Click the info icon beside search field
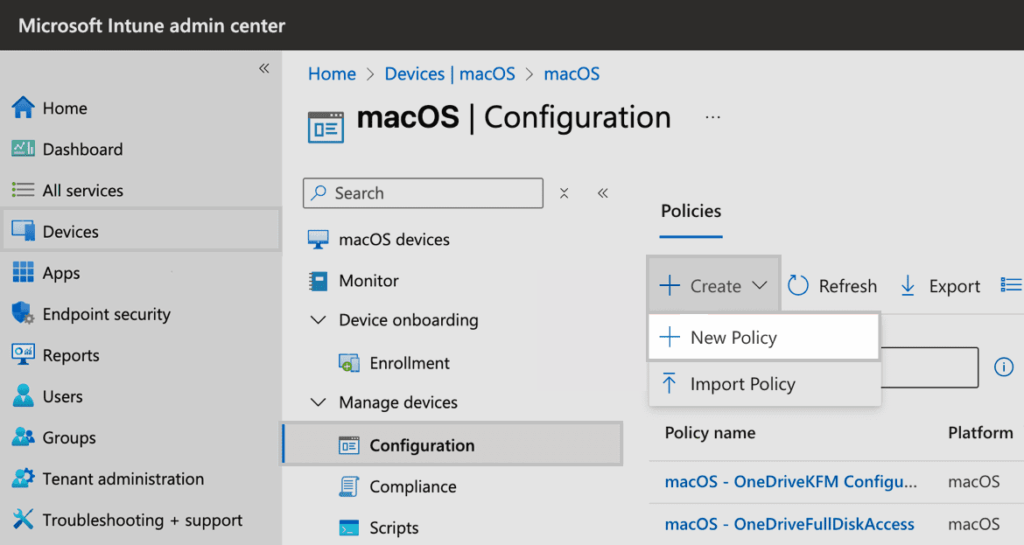This screenshot has height=545, width=1024. click(1003, 367)
